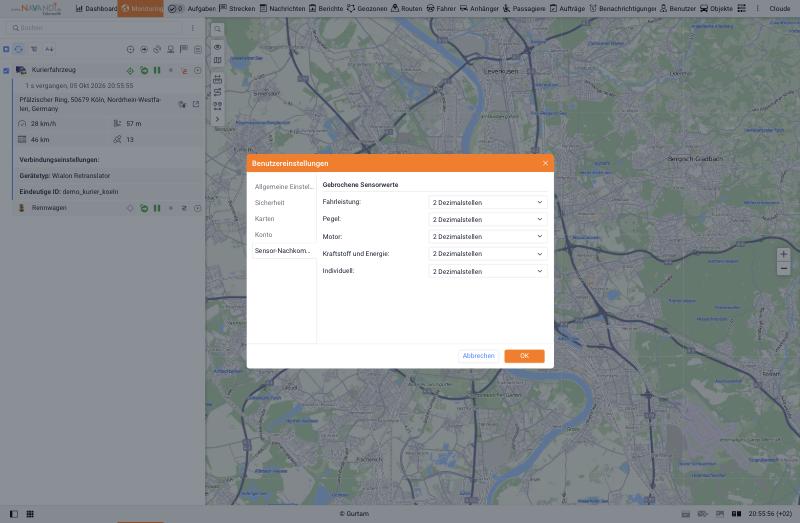Click the grid view icon in bottom bar
The image size is (800, 523).
tap(30, 514)
